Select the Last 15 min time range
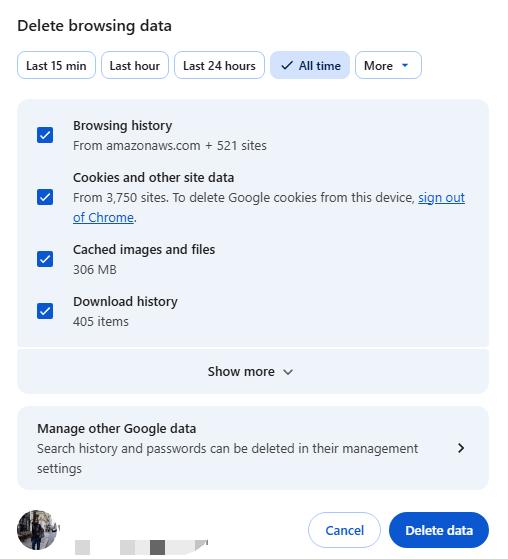The image size is (508, 559). pos(56,65)
